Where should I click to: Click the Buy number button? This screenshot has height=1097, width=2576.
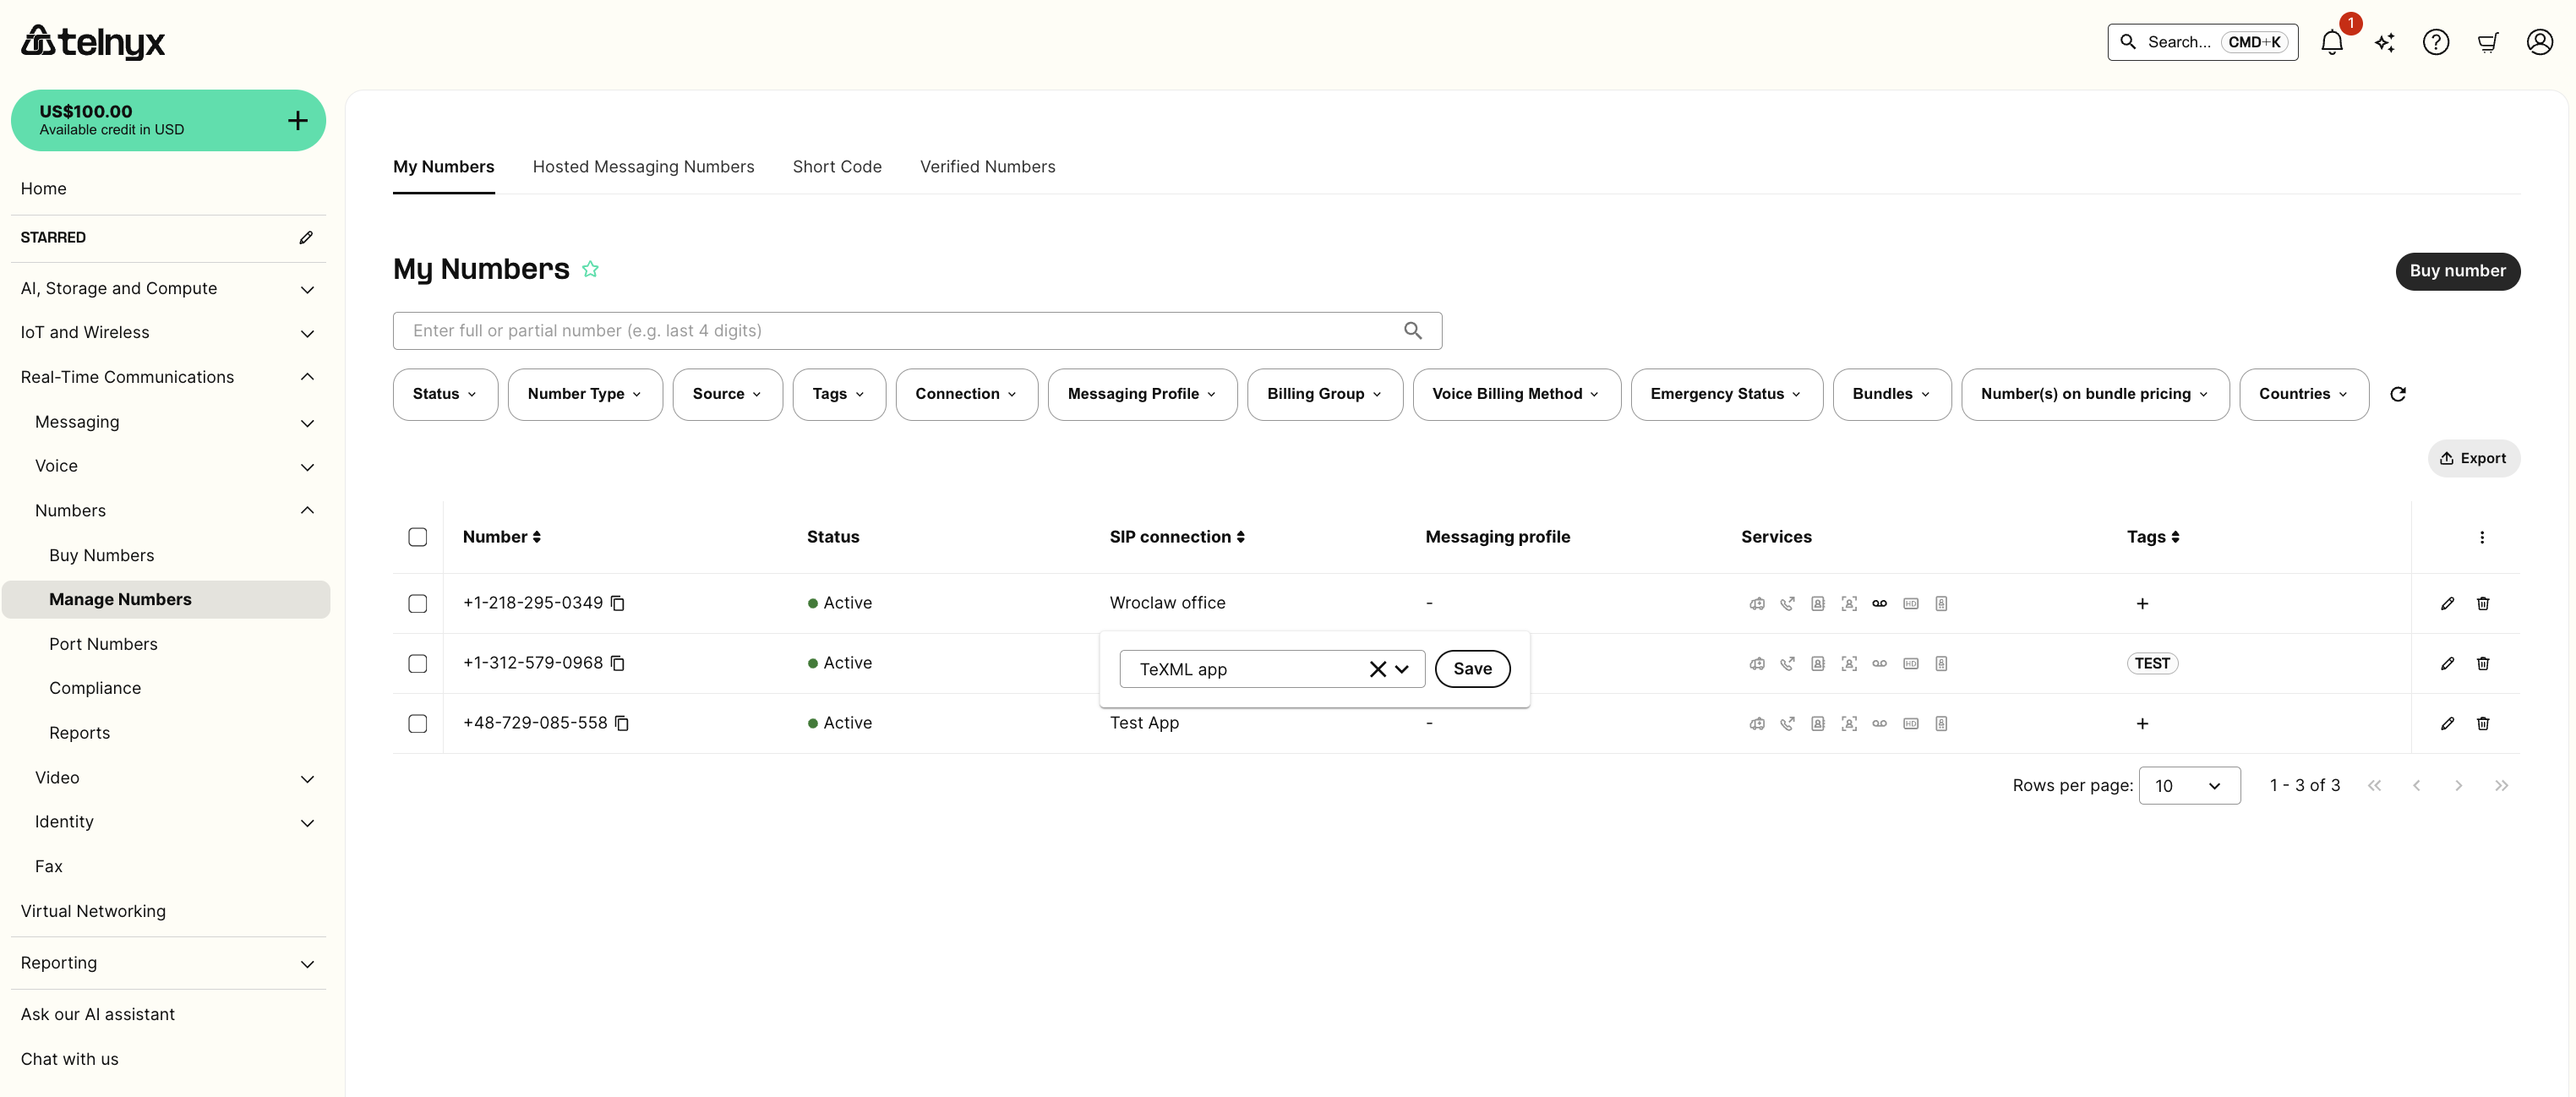pos(2456,271)
